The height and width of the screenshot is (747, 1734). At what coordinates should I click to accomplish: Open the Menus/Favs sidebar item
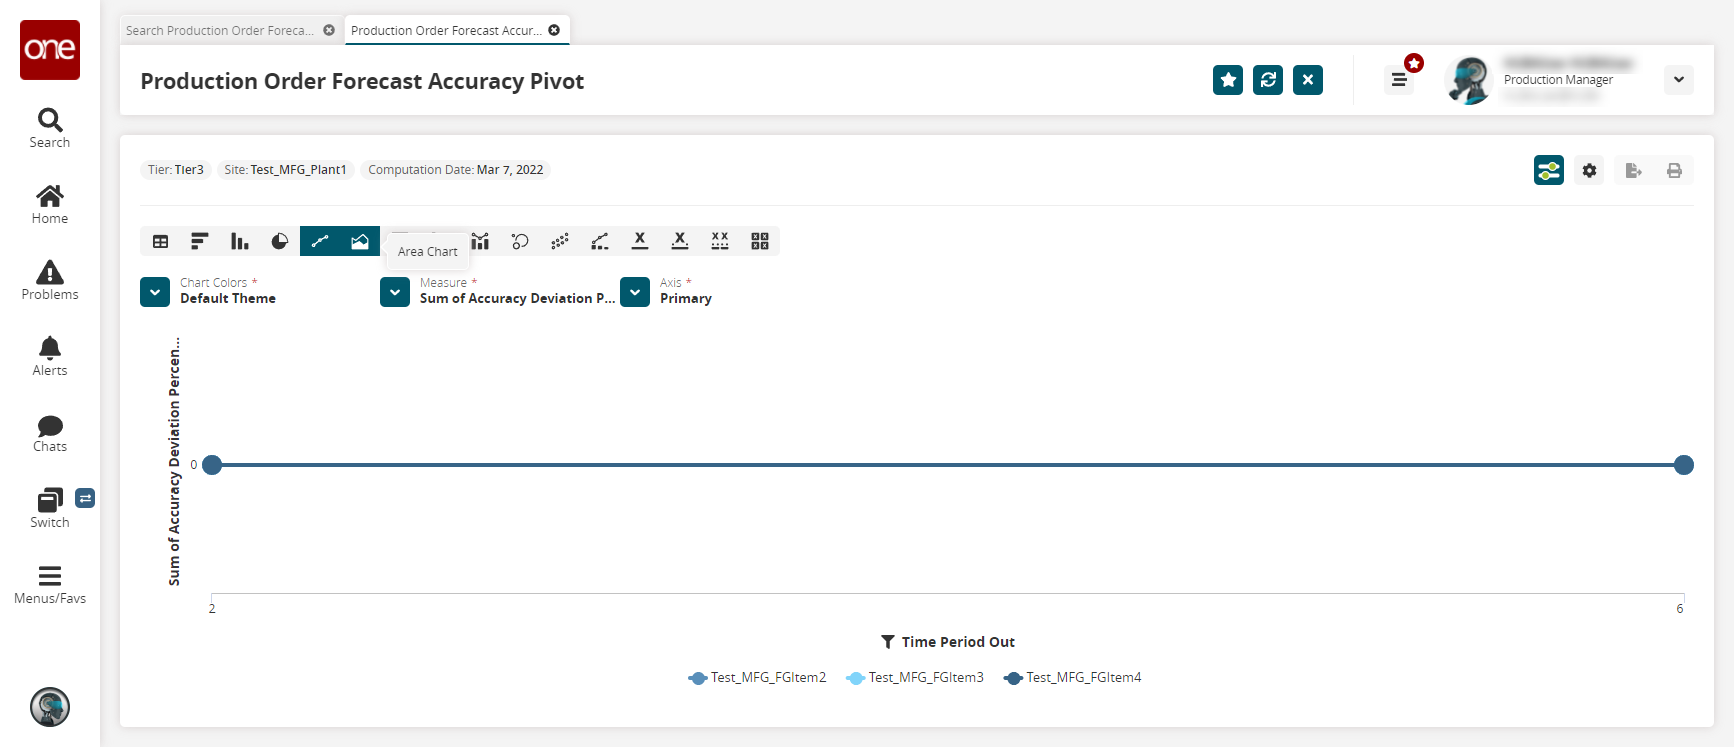[50, 584]
